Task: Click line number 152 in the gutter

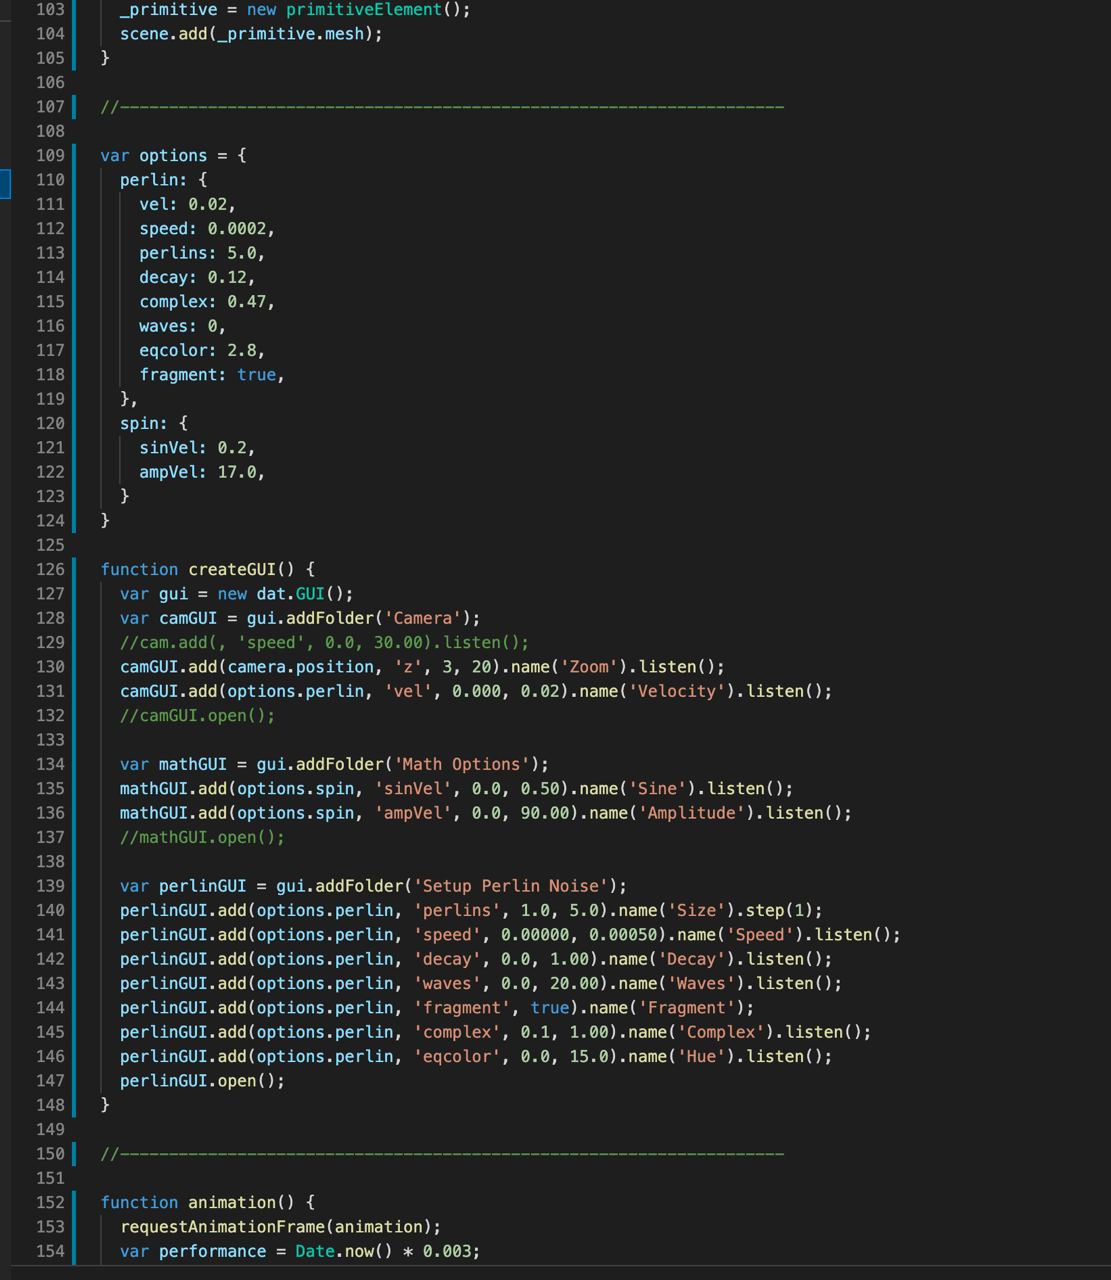Action: pos(49,1202)
